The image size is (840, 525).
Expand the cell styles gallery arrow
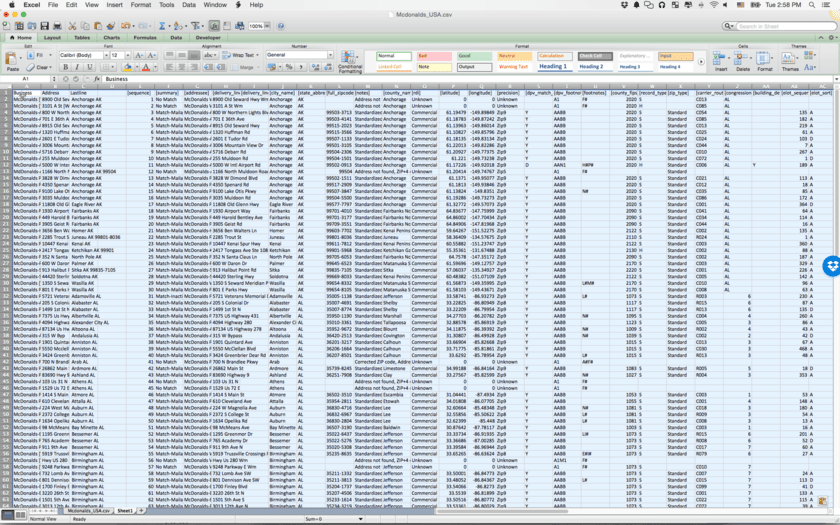point(701,62)
